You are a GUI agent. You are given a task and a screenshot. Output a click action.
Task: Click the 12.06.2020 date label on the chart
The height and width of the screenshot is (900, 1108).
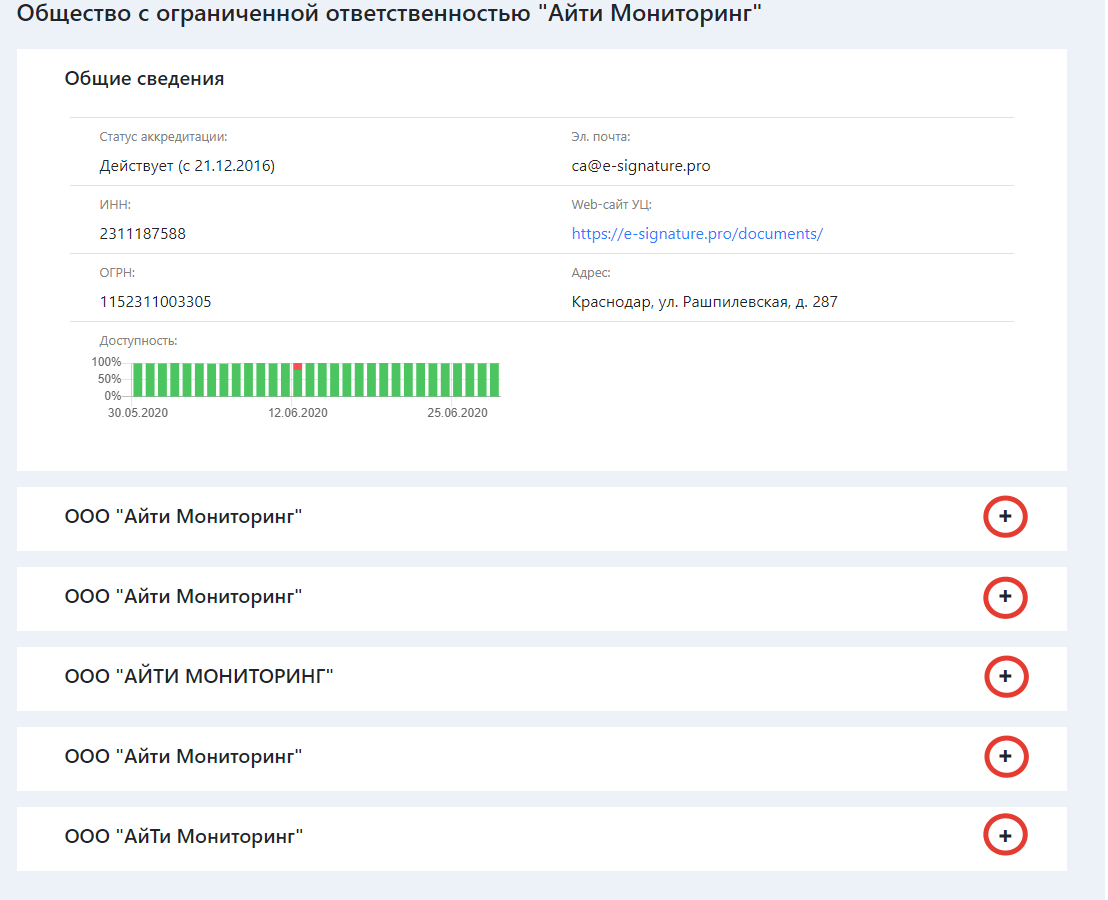(x=298, y=413)
